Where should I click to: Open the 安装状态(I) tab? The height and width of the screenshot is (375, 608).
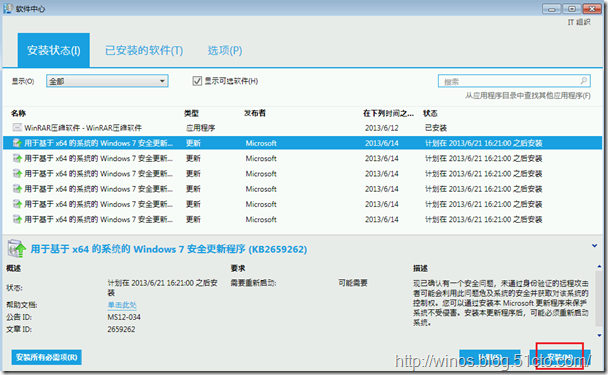(x=54, y=50)
